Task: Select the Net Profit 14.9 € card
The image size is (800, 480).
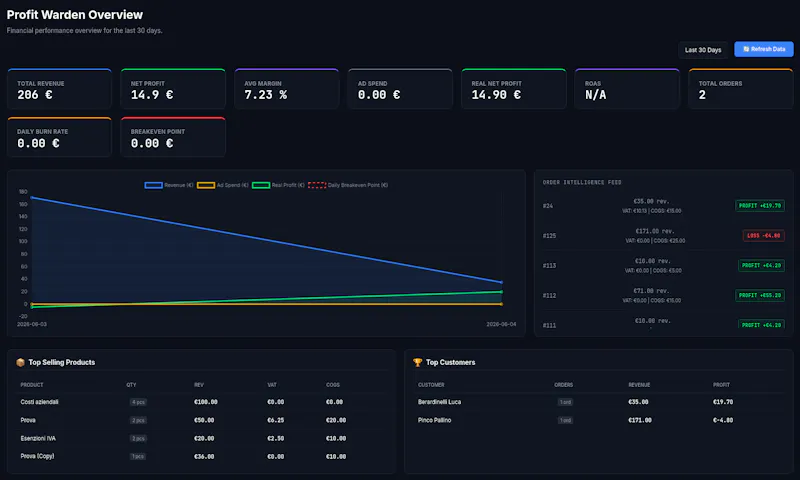Action: 173,89
